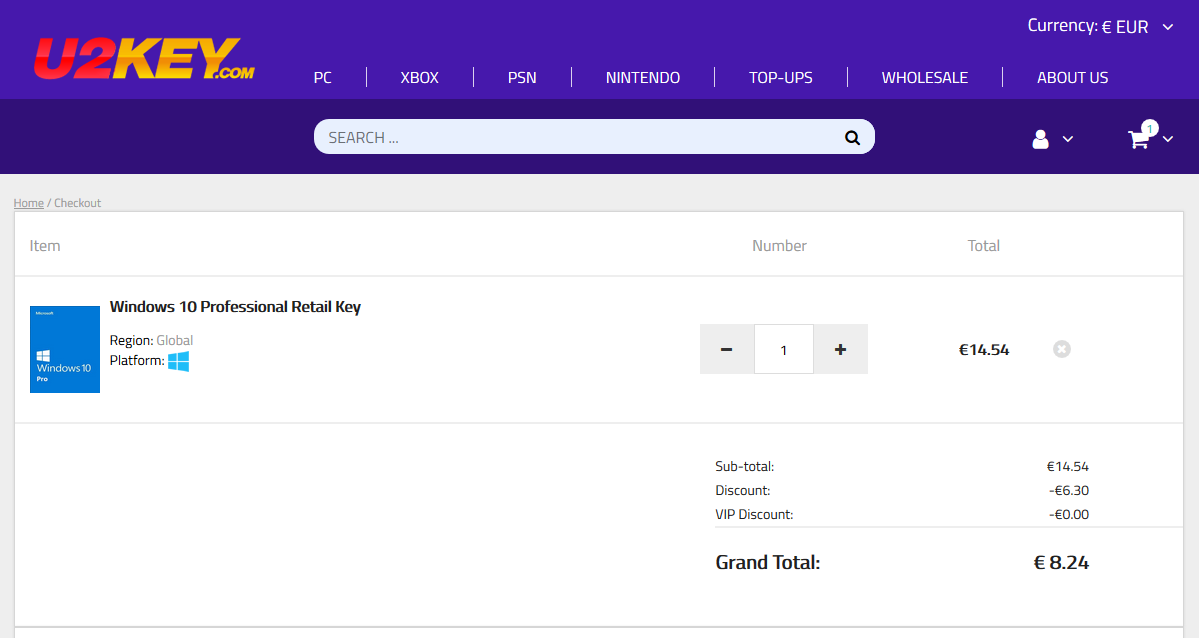Remove Windows 10 item with X icon
This screenshot has height=638, width=1199.
pos(1061,349)
